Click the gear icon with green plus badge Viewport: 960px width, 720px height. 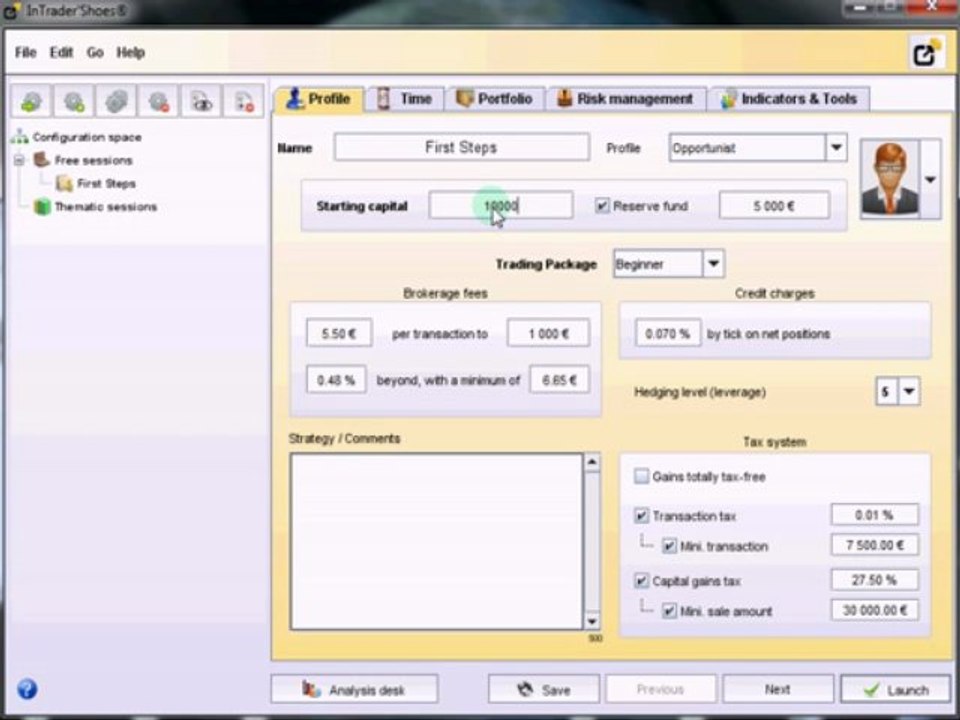point(73,102)
